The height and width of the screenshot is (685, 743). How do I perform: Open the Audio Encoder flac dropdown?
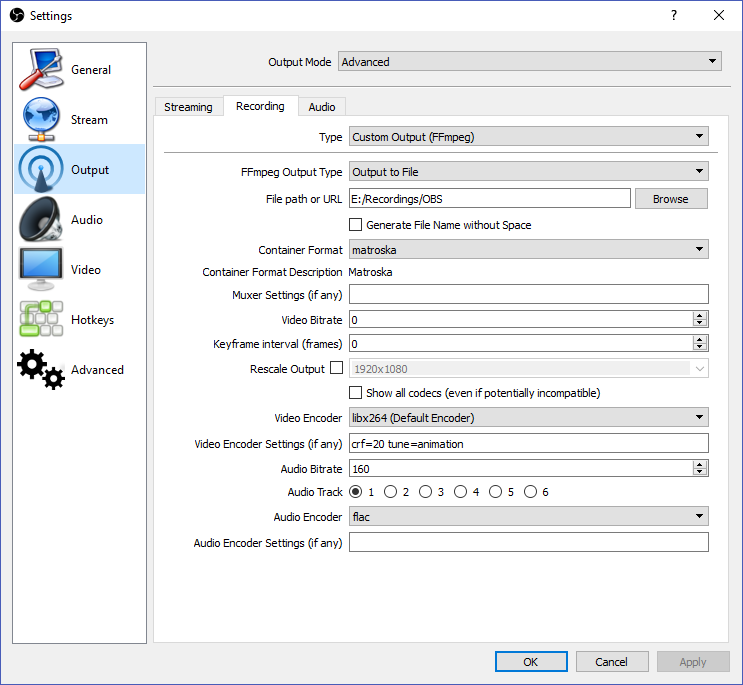[x=528, y=517]
